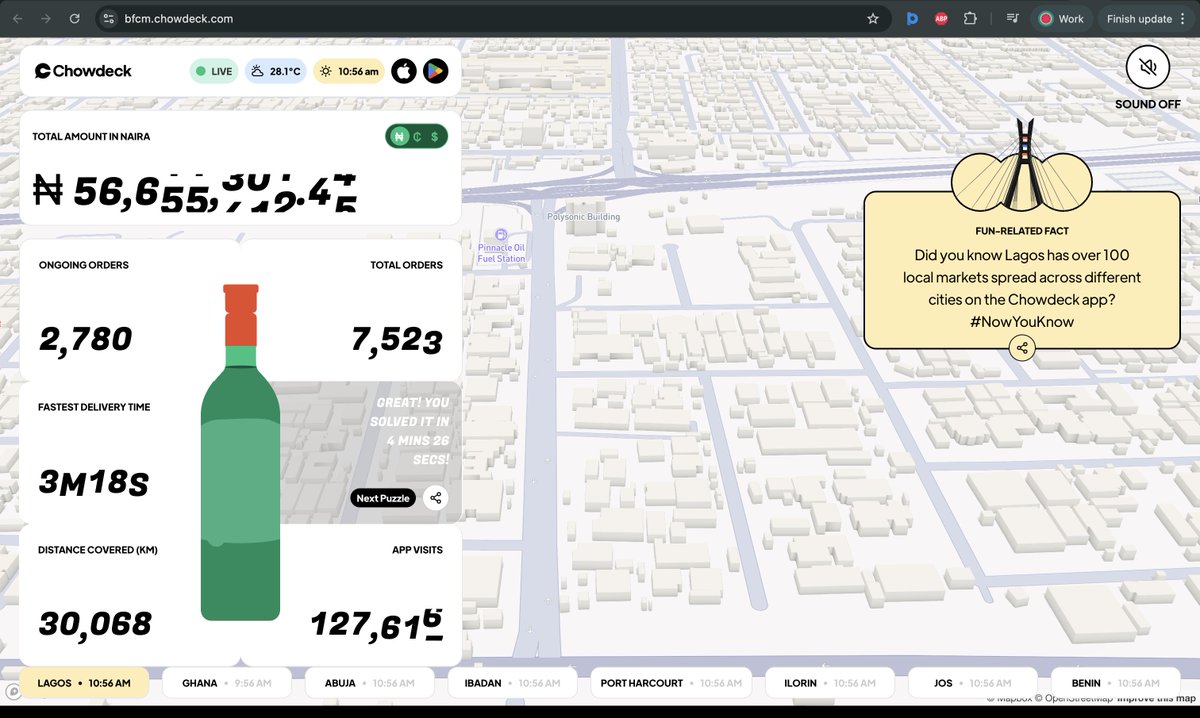Go back using the browser back arrow
The width and height of the screenshot is (1200, 718).
(18, 18)
